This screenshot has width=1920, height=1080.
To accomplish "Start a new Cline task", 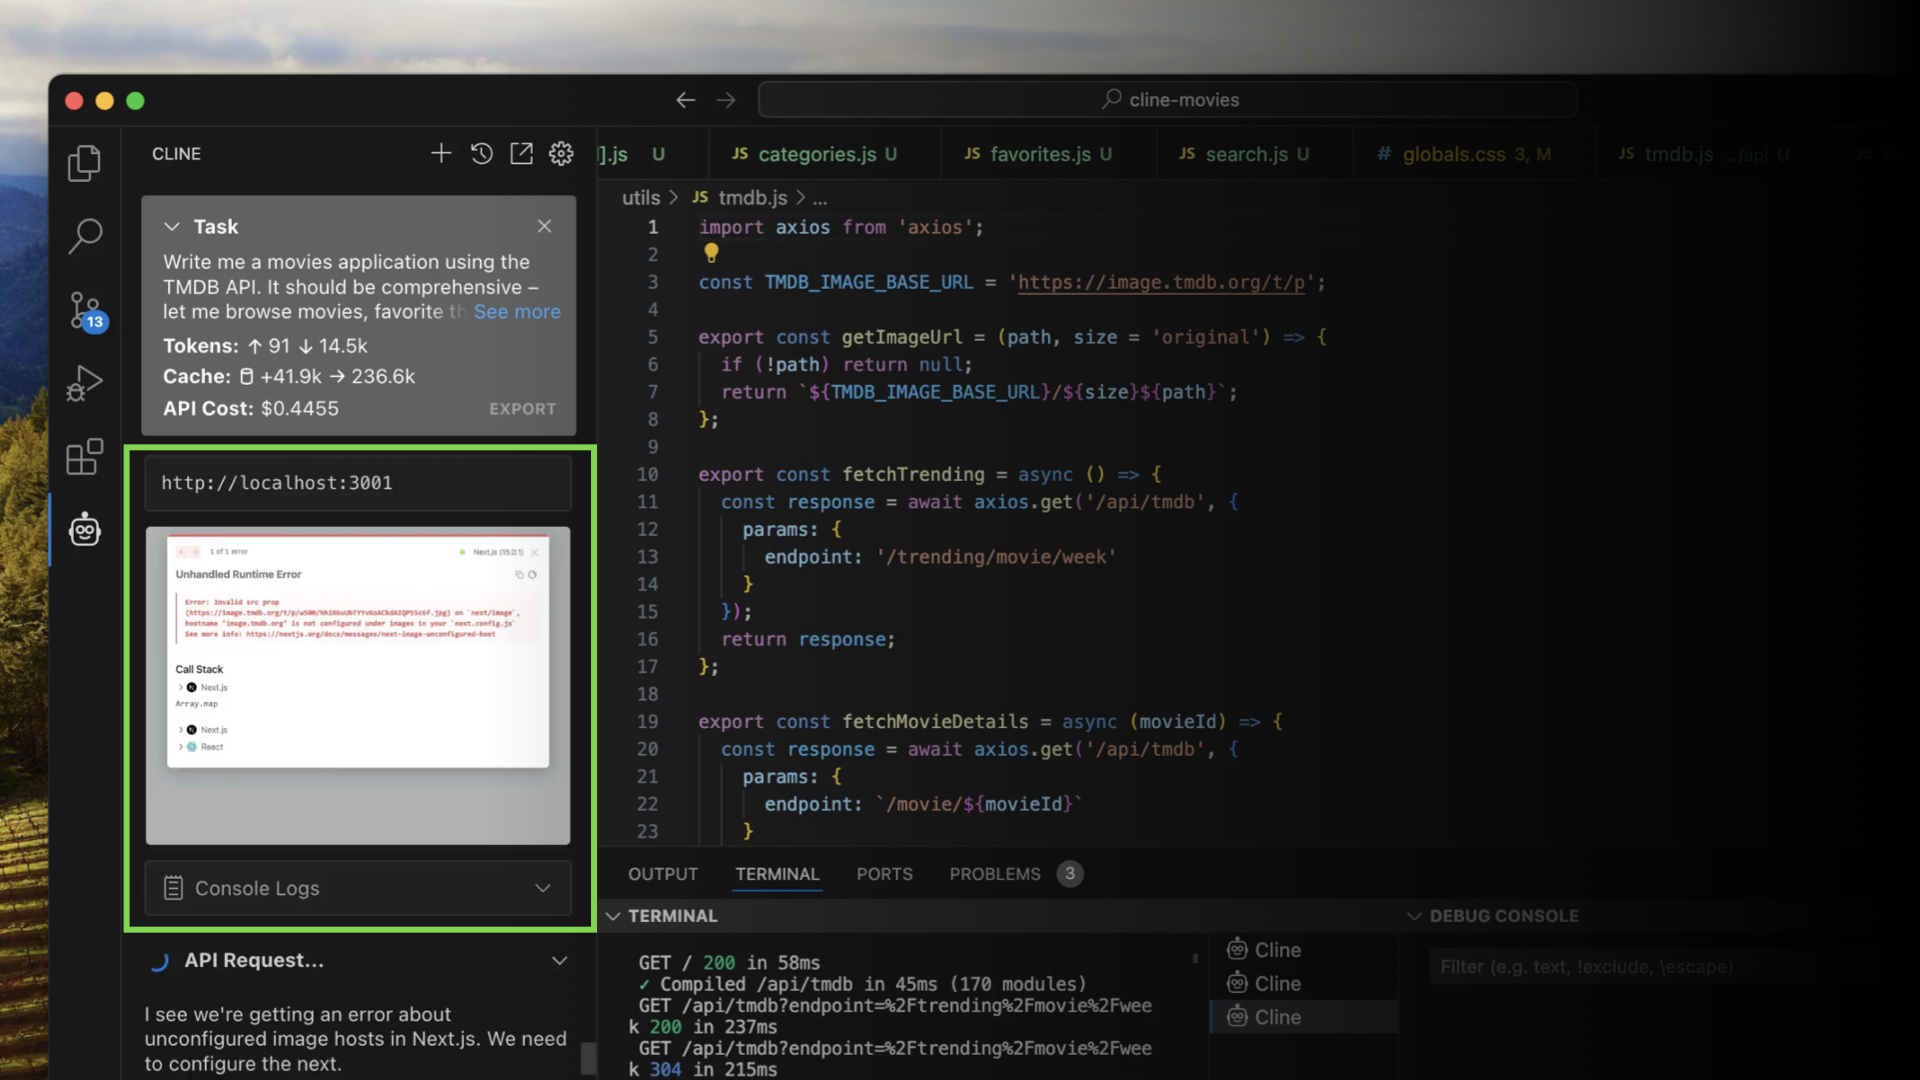I will (440, 153).
